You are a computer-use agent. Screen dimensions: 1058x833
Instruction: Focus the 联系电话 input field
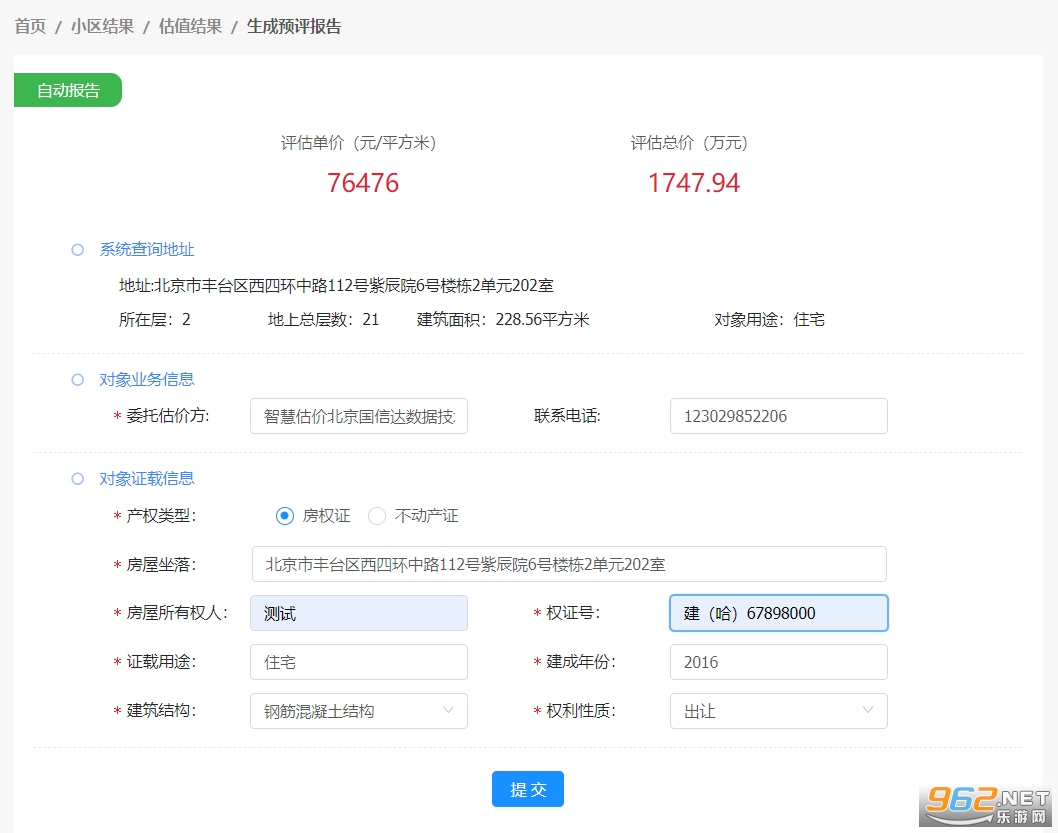[x=778, y=416]
